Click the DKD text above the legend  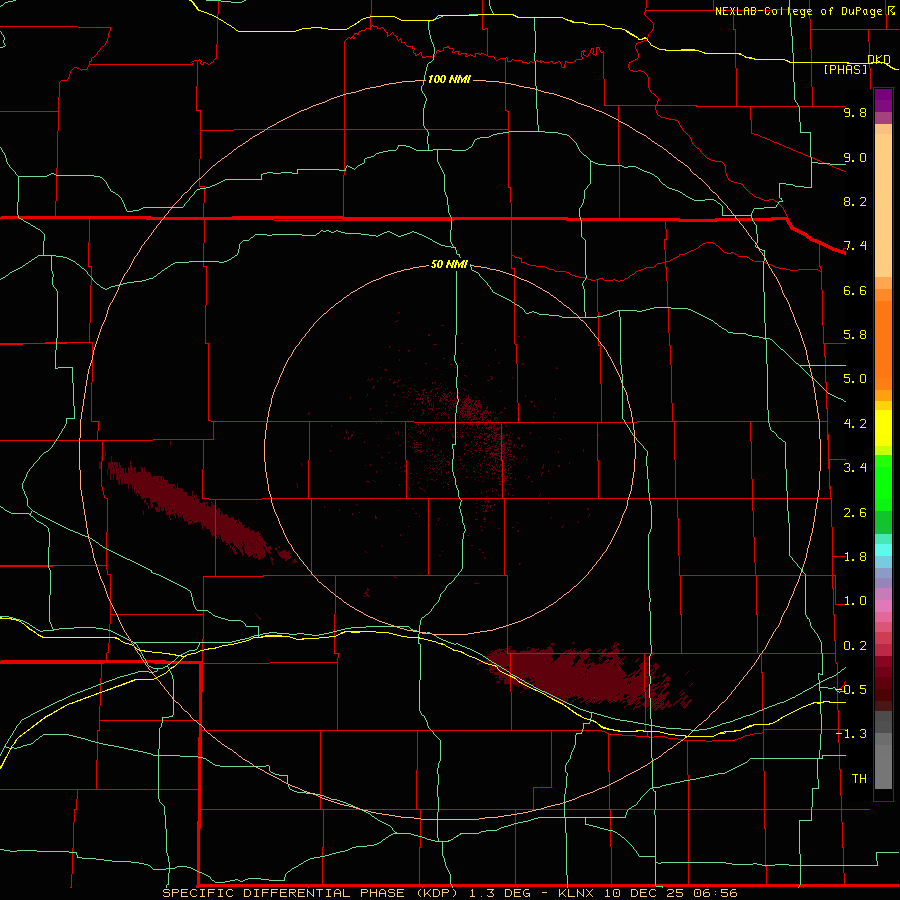[x=879, y=59]
